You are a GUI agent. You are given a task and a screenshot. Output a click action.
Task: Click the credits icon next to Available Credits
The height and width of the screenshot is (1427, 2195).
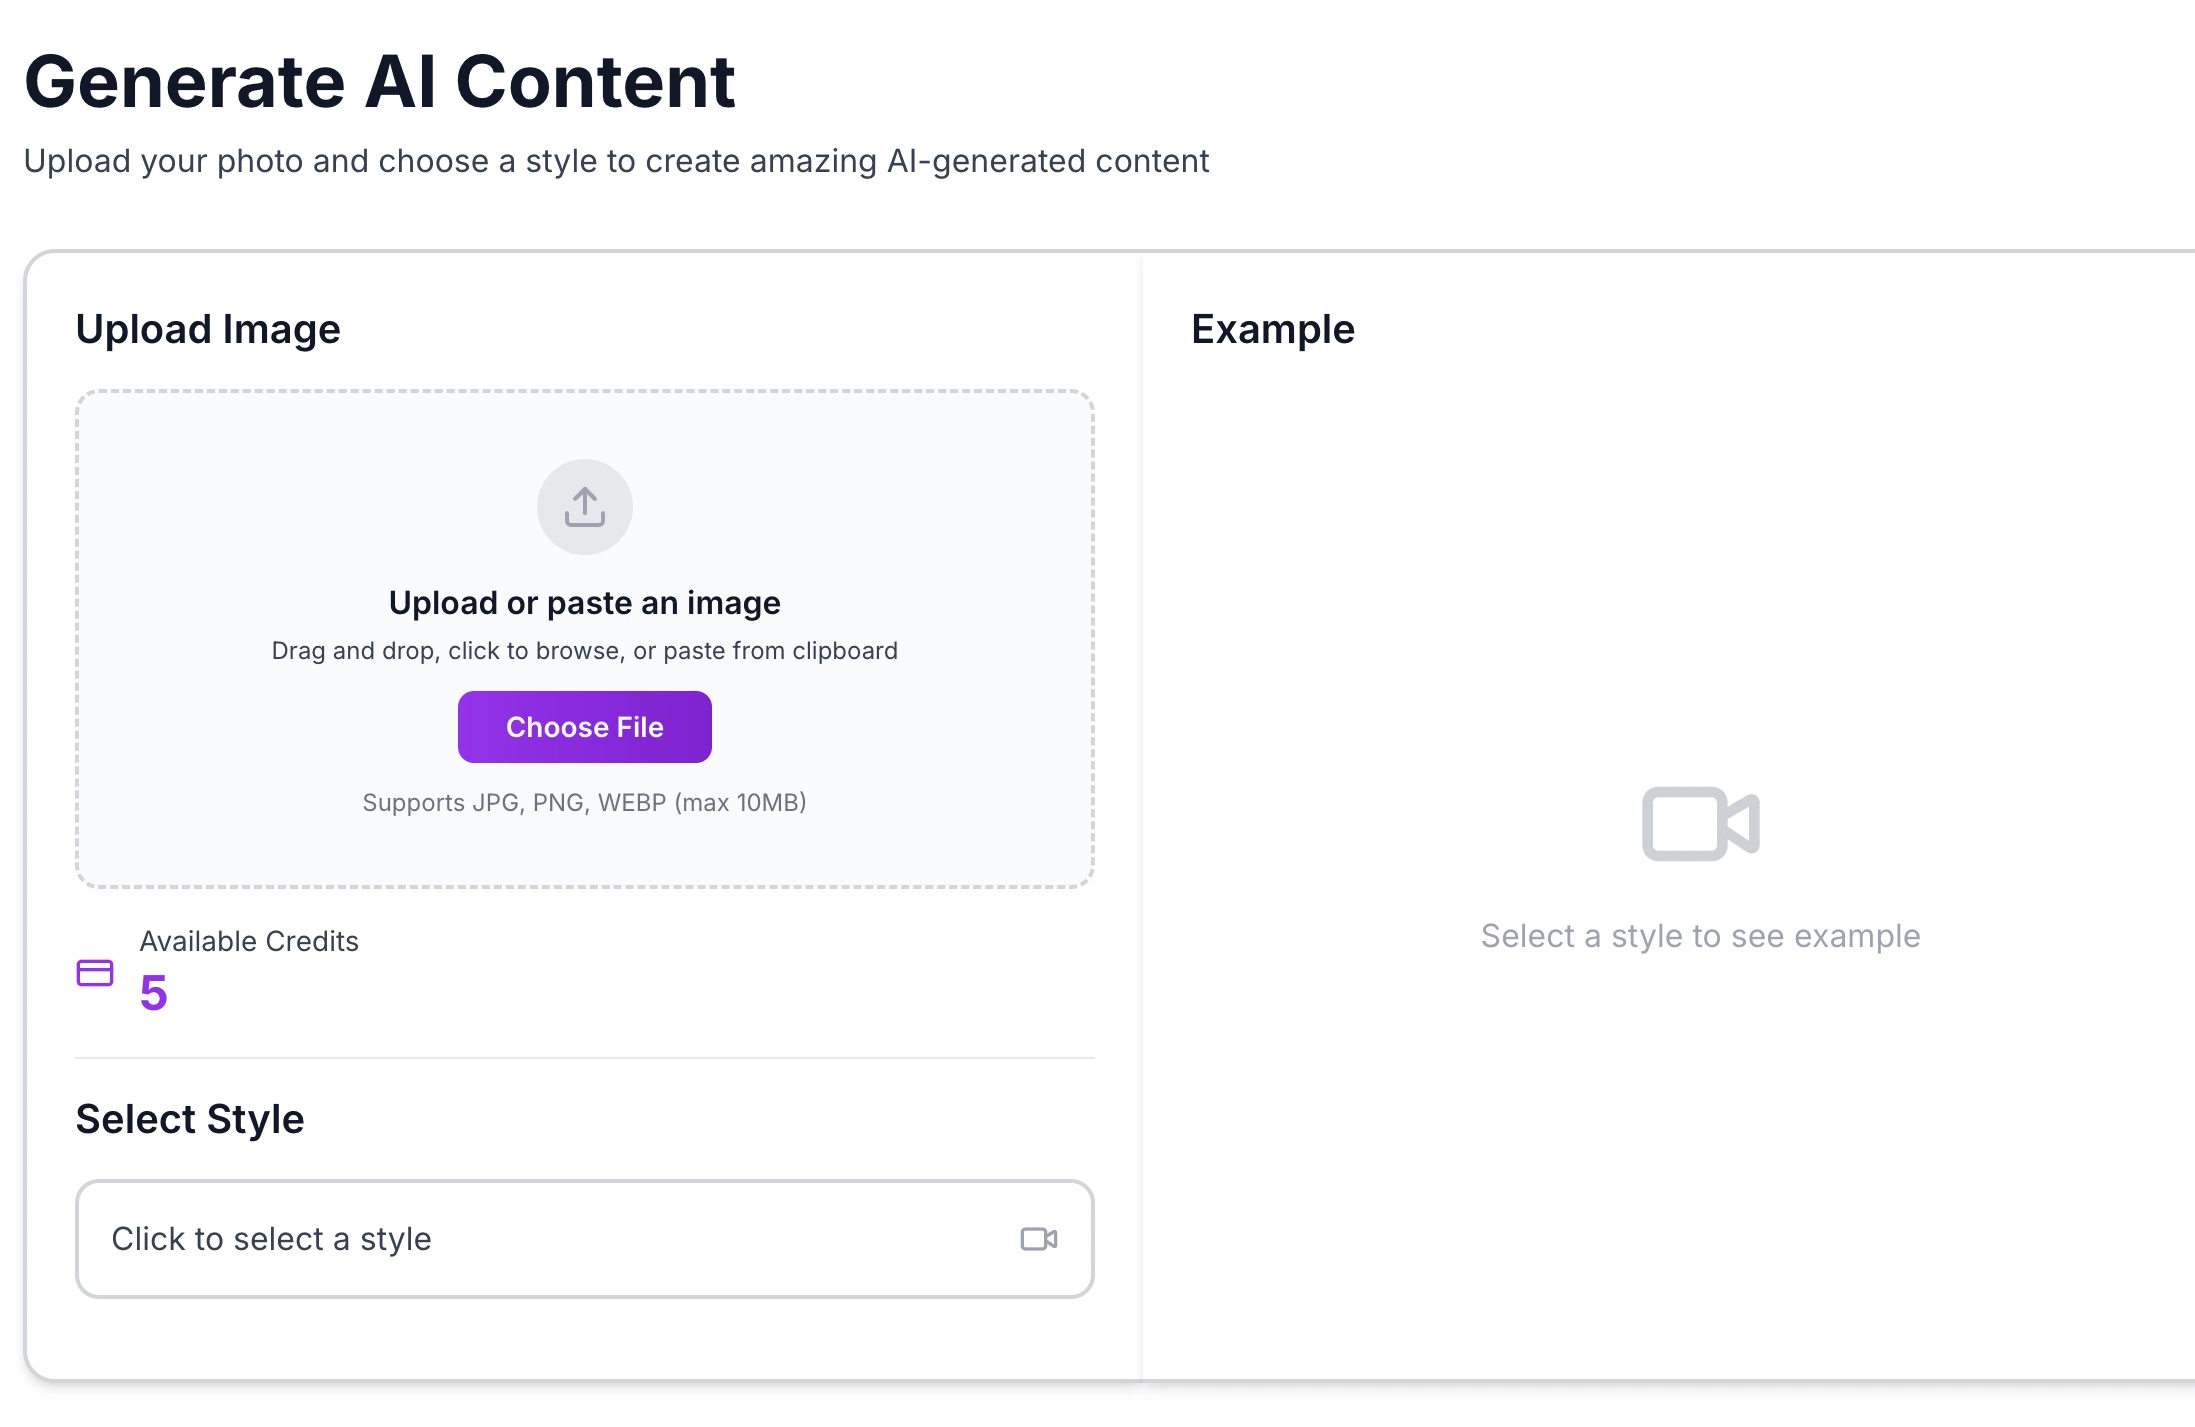[95, 972]
